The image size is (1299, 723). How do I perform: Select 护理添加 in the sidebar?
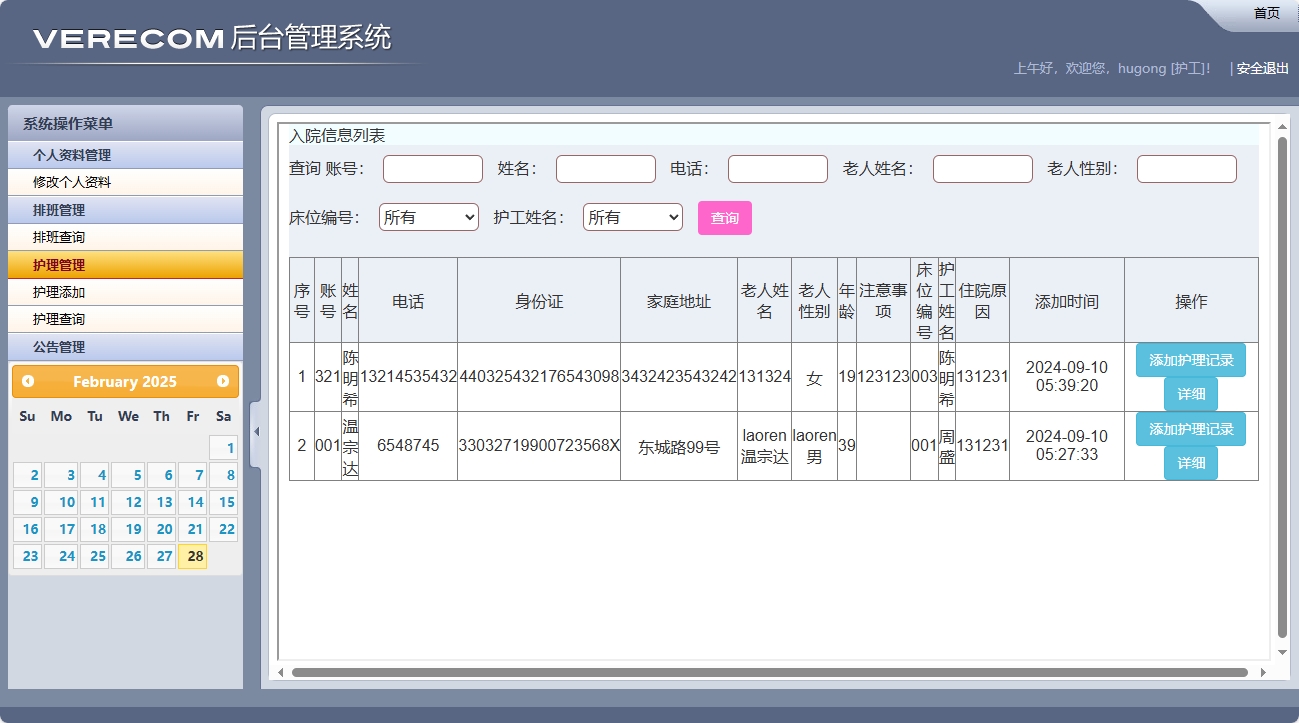124,292
